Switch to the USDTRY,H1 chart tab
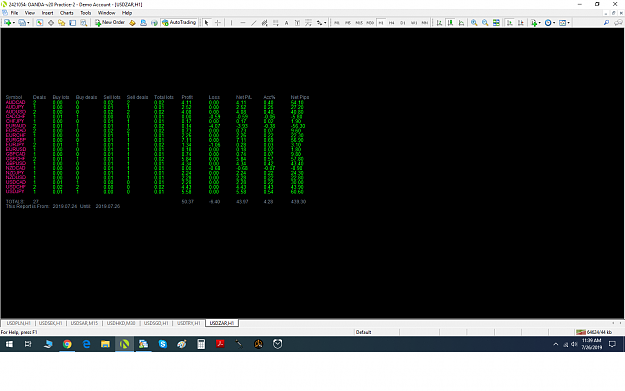The image size is (625, 391). click(189, 323)
